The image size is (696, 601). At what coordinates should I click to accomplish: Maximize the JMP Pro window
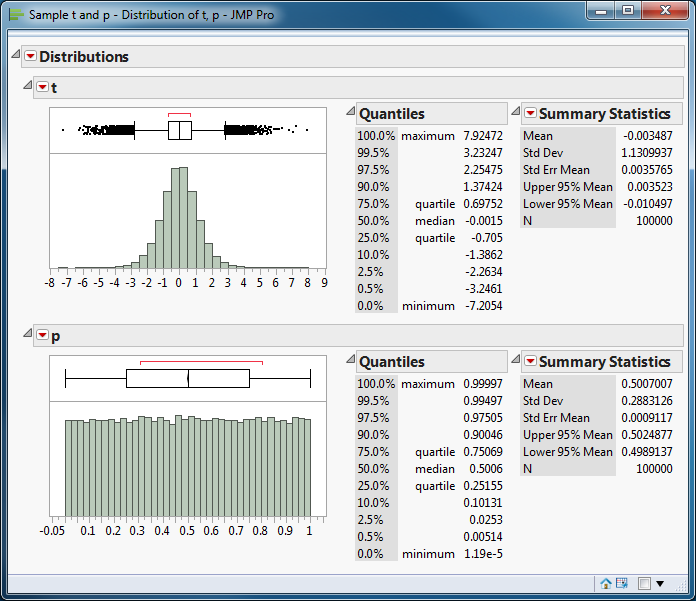[628, 11]
